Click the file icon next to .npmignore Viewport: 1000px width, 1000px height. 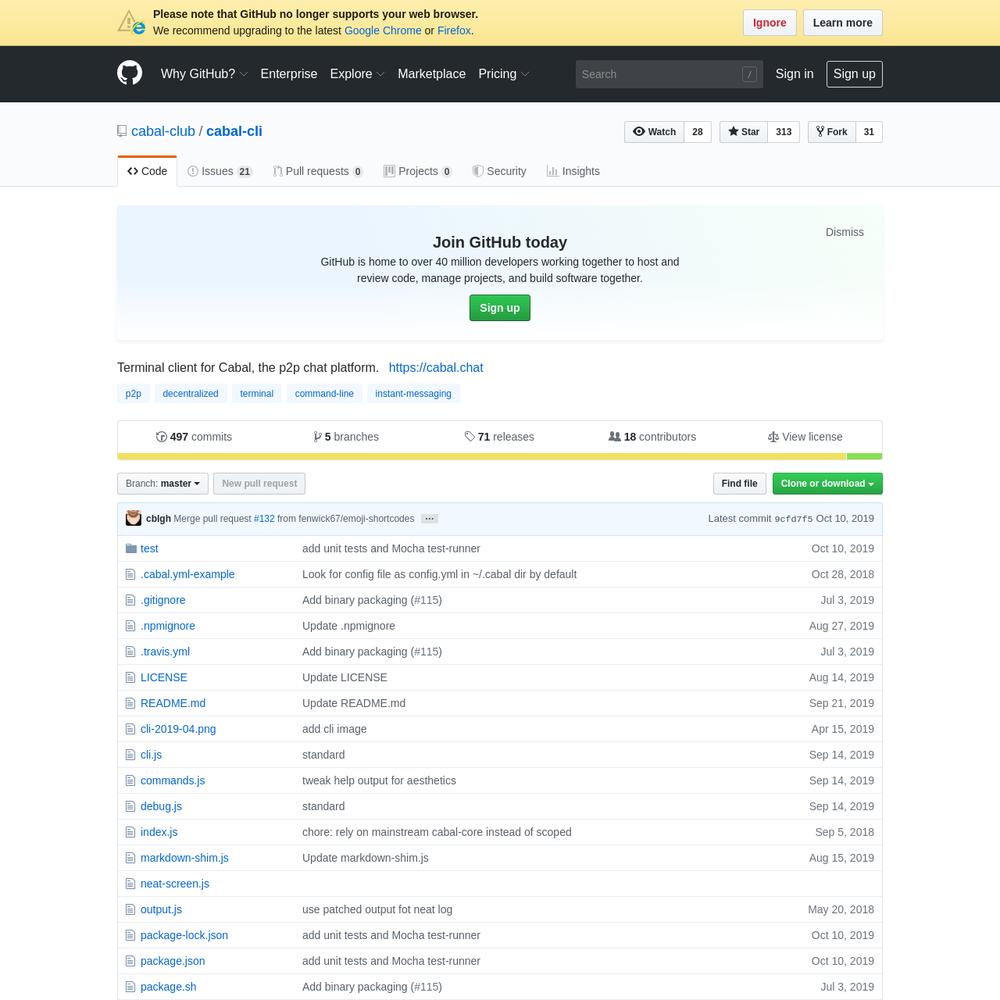click(131, 626)
